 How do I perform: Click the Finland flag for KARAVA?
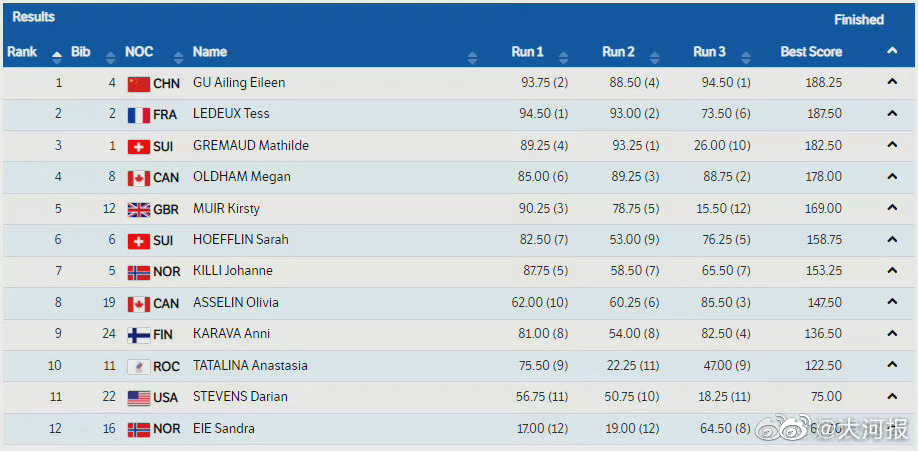pyautogui.click(x=138, y=335)
